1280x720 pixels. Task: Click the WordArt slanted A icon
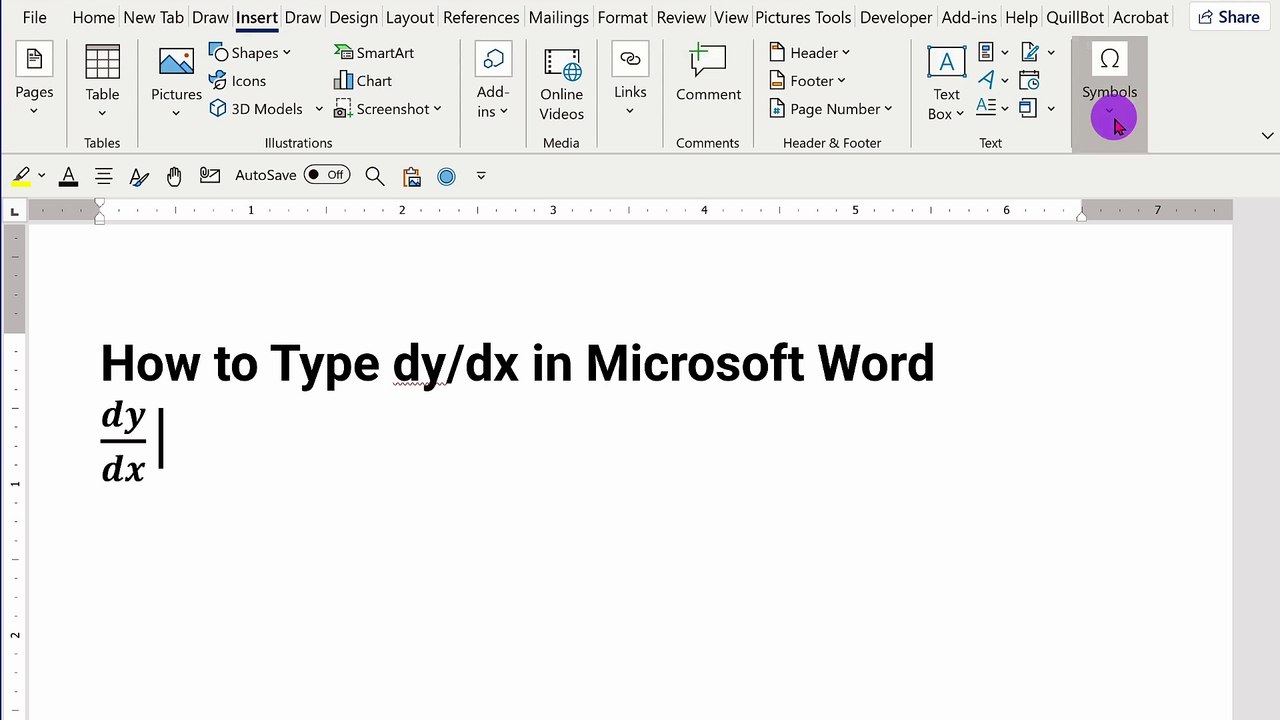click(x=986, y=80)
